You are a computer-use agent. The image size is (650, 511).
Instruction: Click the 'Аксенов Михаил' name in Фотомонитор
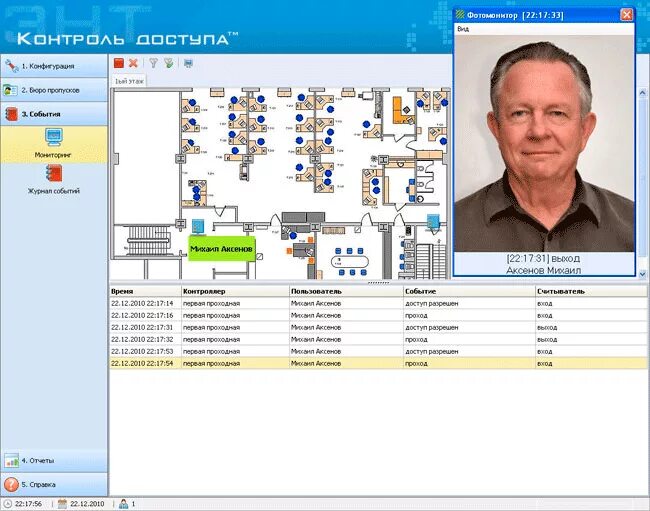click(x=543, y=270)
